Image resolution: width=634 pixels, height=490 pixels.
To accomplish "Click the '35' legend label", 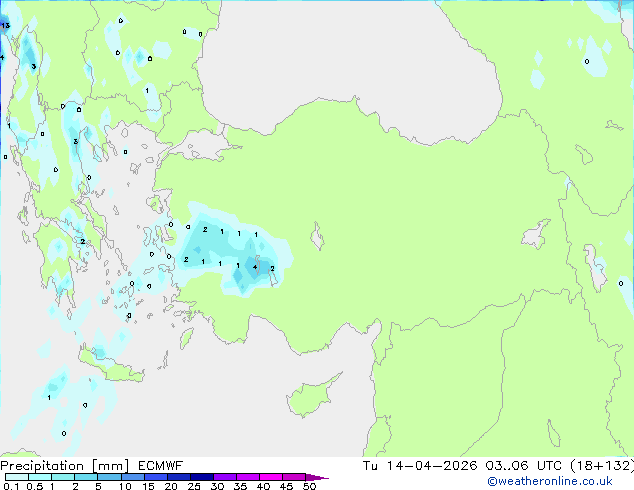I will pyautogui.click(x=240, y=486).
